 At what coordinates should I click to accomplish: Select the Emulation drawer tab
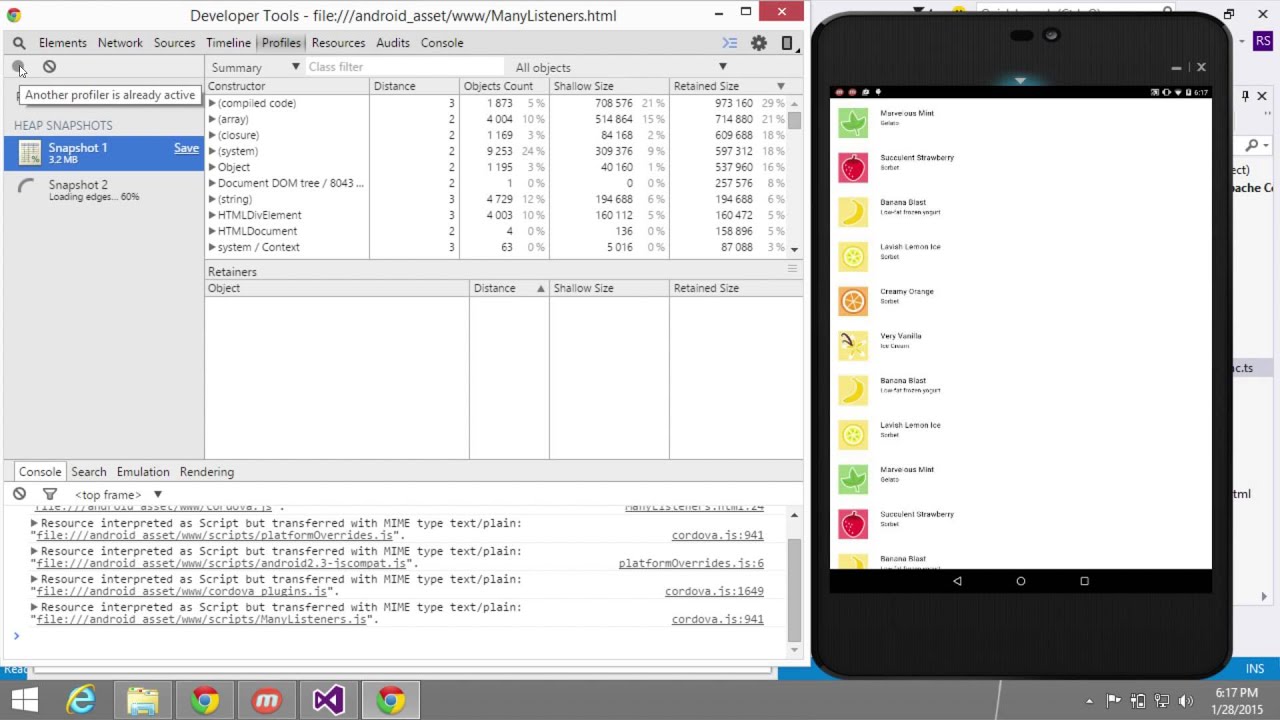coord(143,472)
